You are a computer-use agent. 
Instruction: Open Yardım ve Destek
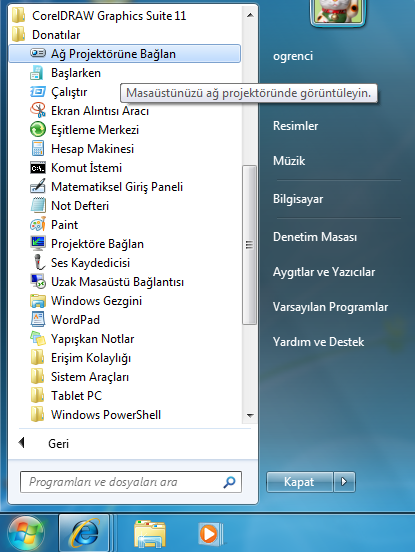pyautogui.click(x=319, y=341)
